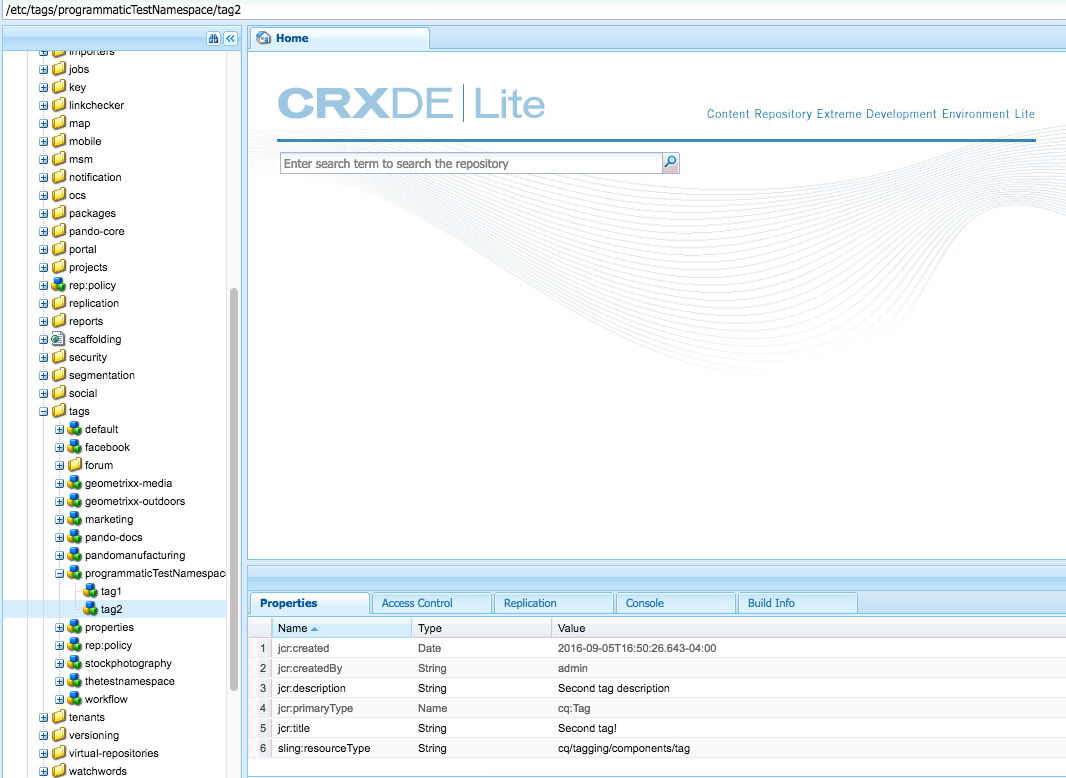Select the tag2 node icon
This screenshot has width=1066, height=778.
pos(90,609)
